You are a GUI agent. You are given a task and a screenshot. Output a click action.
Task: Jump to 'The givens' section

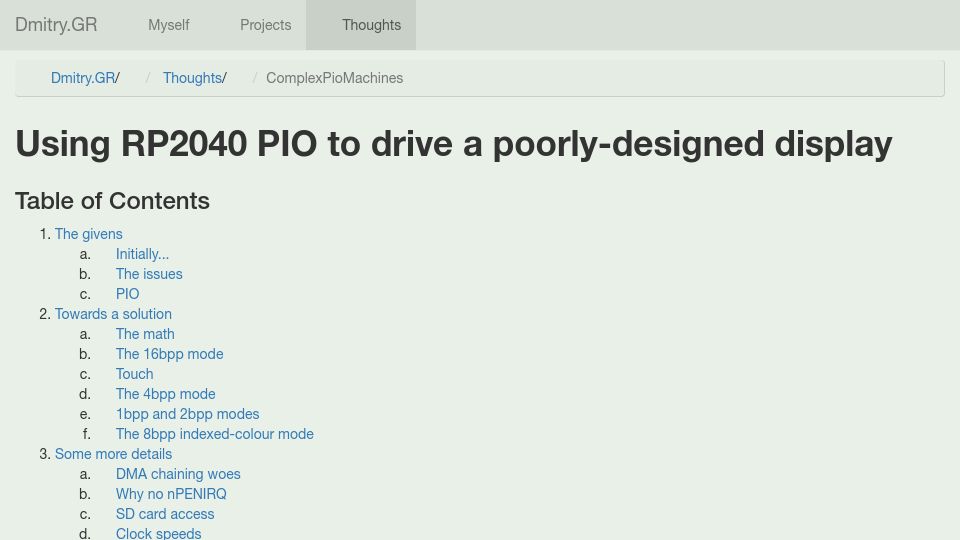(88, 234)
